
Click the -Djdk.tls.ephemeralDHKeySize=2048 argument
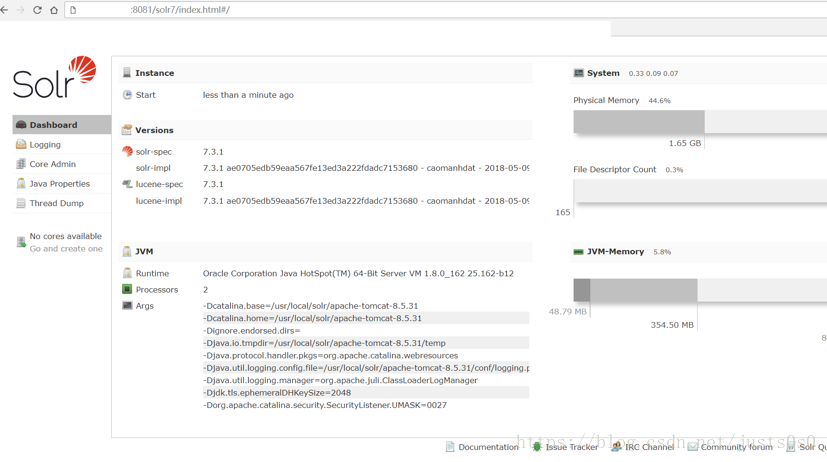tap(366, 392)
